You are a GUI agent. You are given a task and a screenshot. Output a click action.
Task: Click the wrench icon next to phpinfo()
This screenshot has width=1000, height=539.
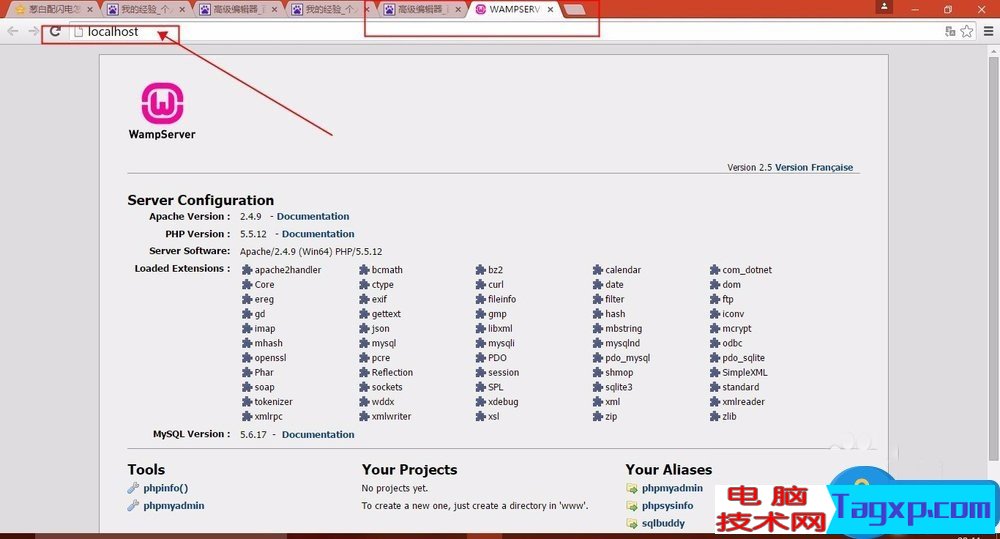(133, 488)
